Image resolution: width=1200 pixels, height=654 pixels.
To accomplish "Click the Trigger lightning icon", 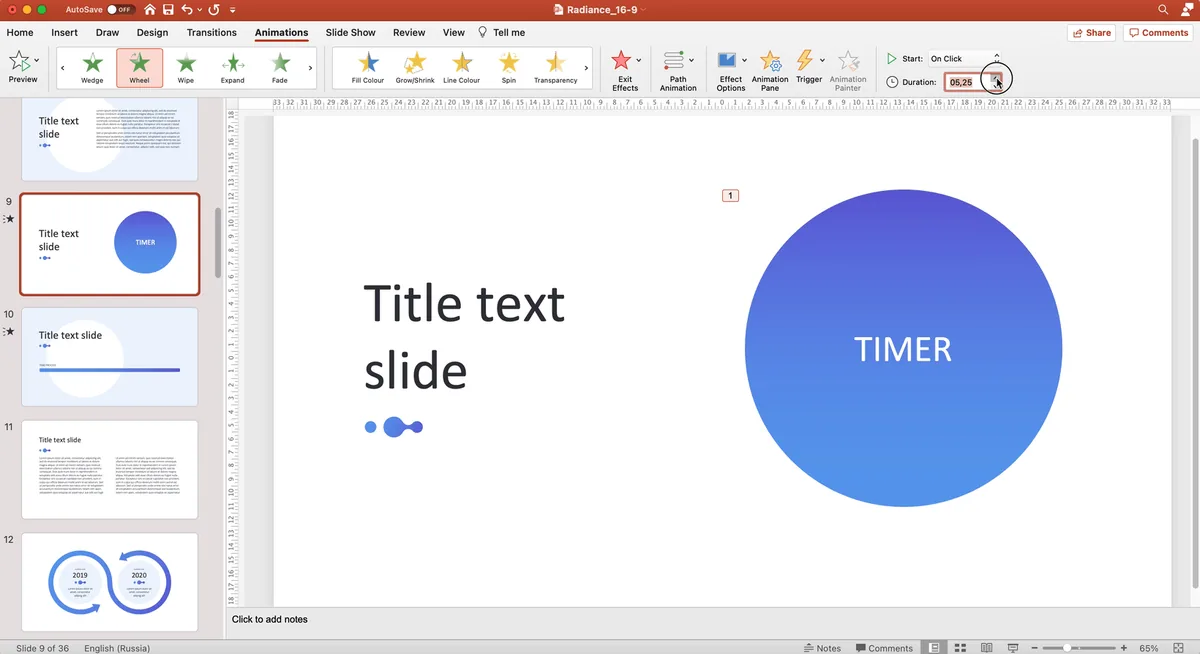I will 806,60.
